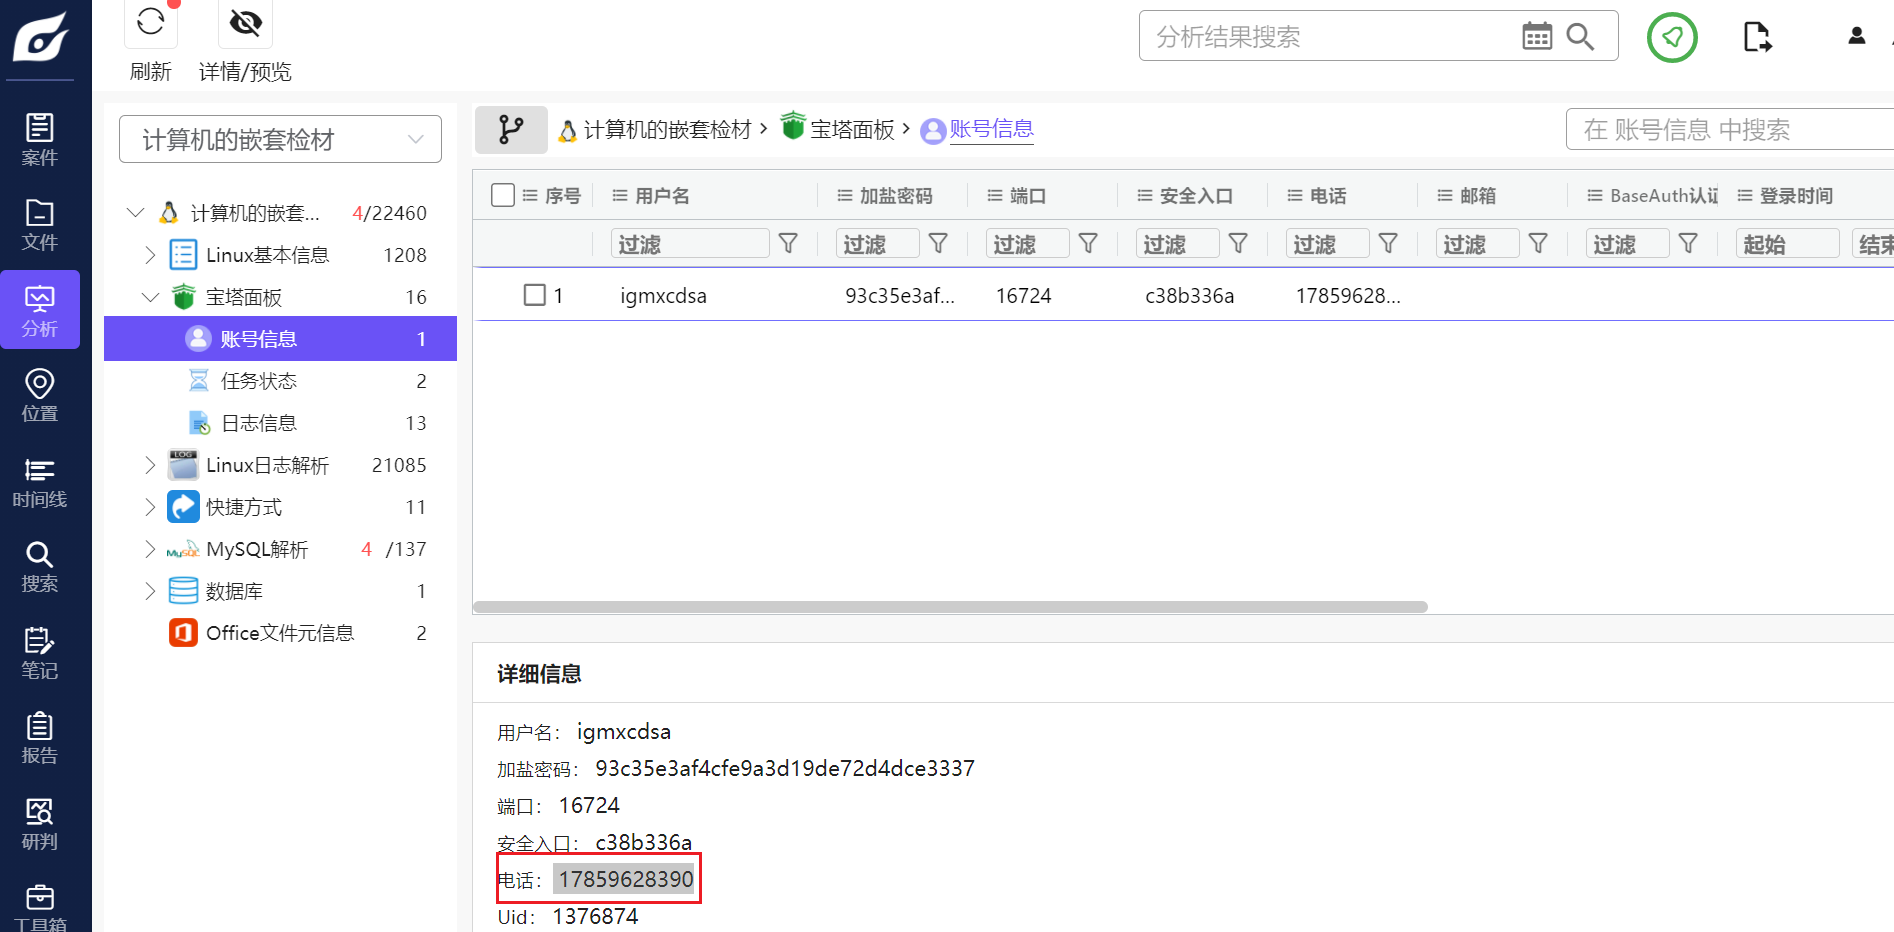The height and width of the screenshot is (932, 1894).
Task: Switch to the 时间线 sidebar section
Action: point(40,482)
